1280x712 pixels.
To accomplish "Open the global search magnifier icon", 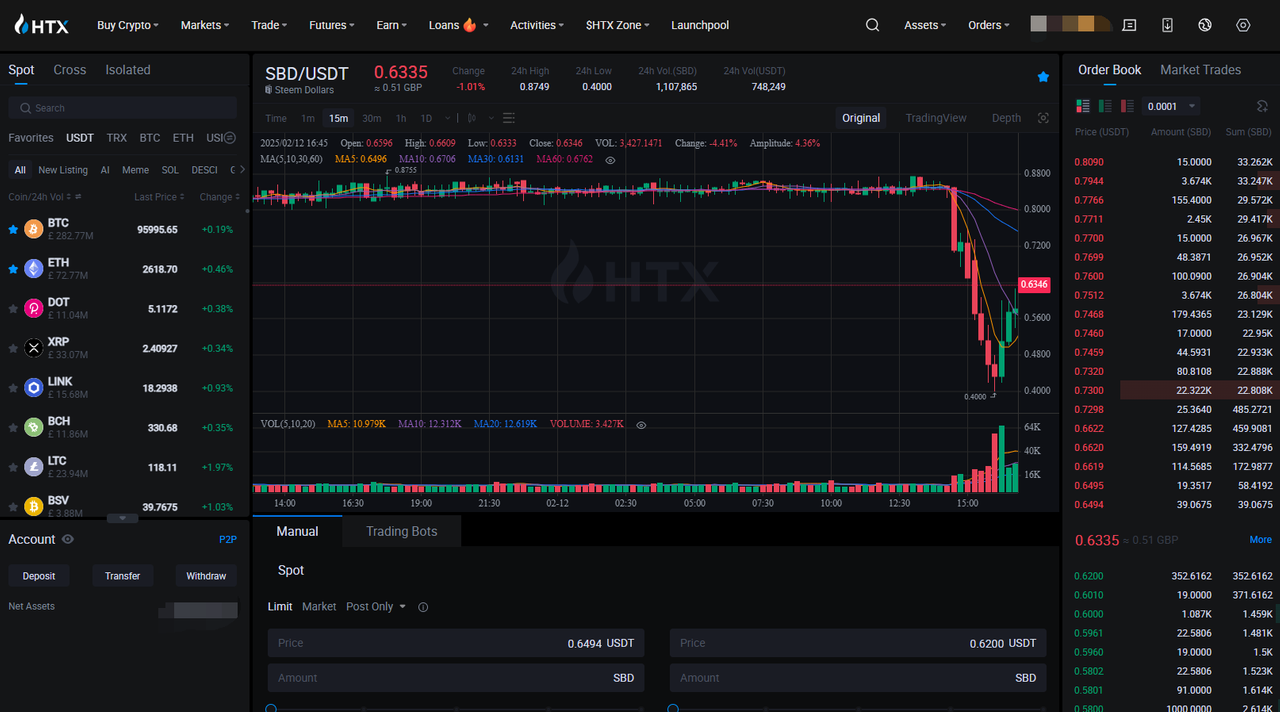I will tap(872, 25).
